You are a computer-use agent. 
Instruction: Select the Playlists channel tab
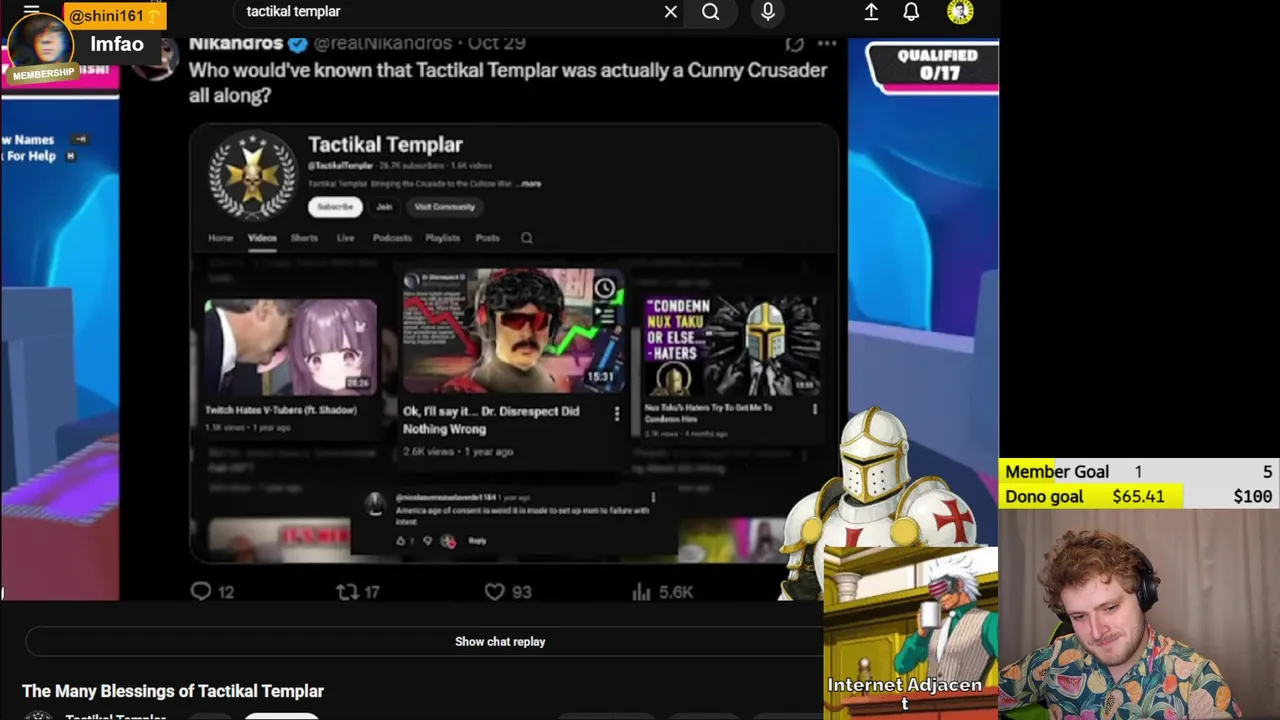pyautogui.click(x=442, y=238)
